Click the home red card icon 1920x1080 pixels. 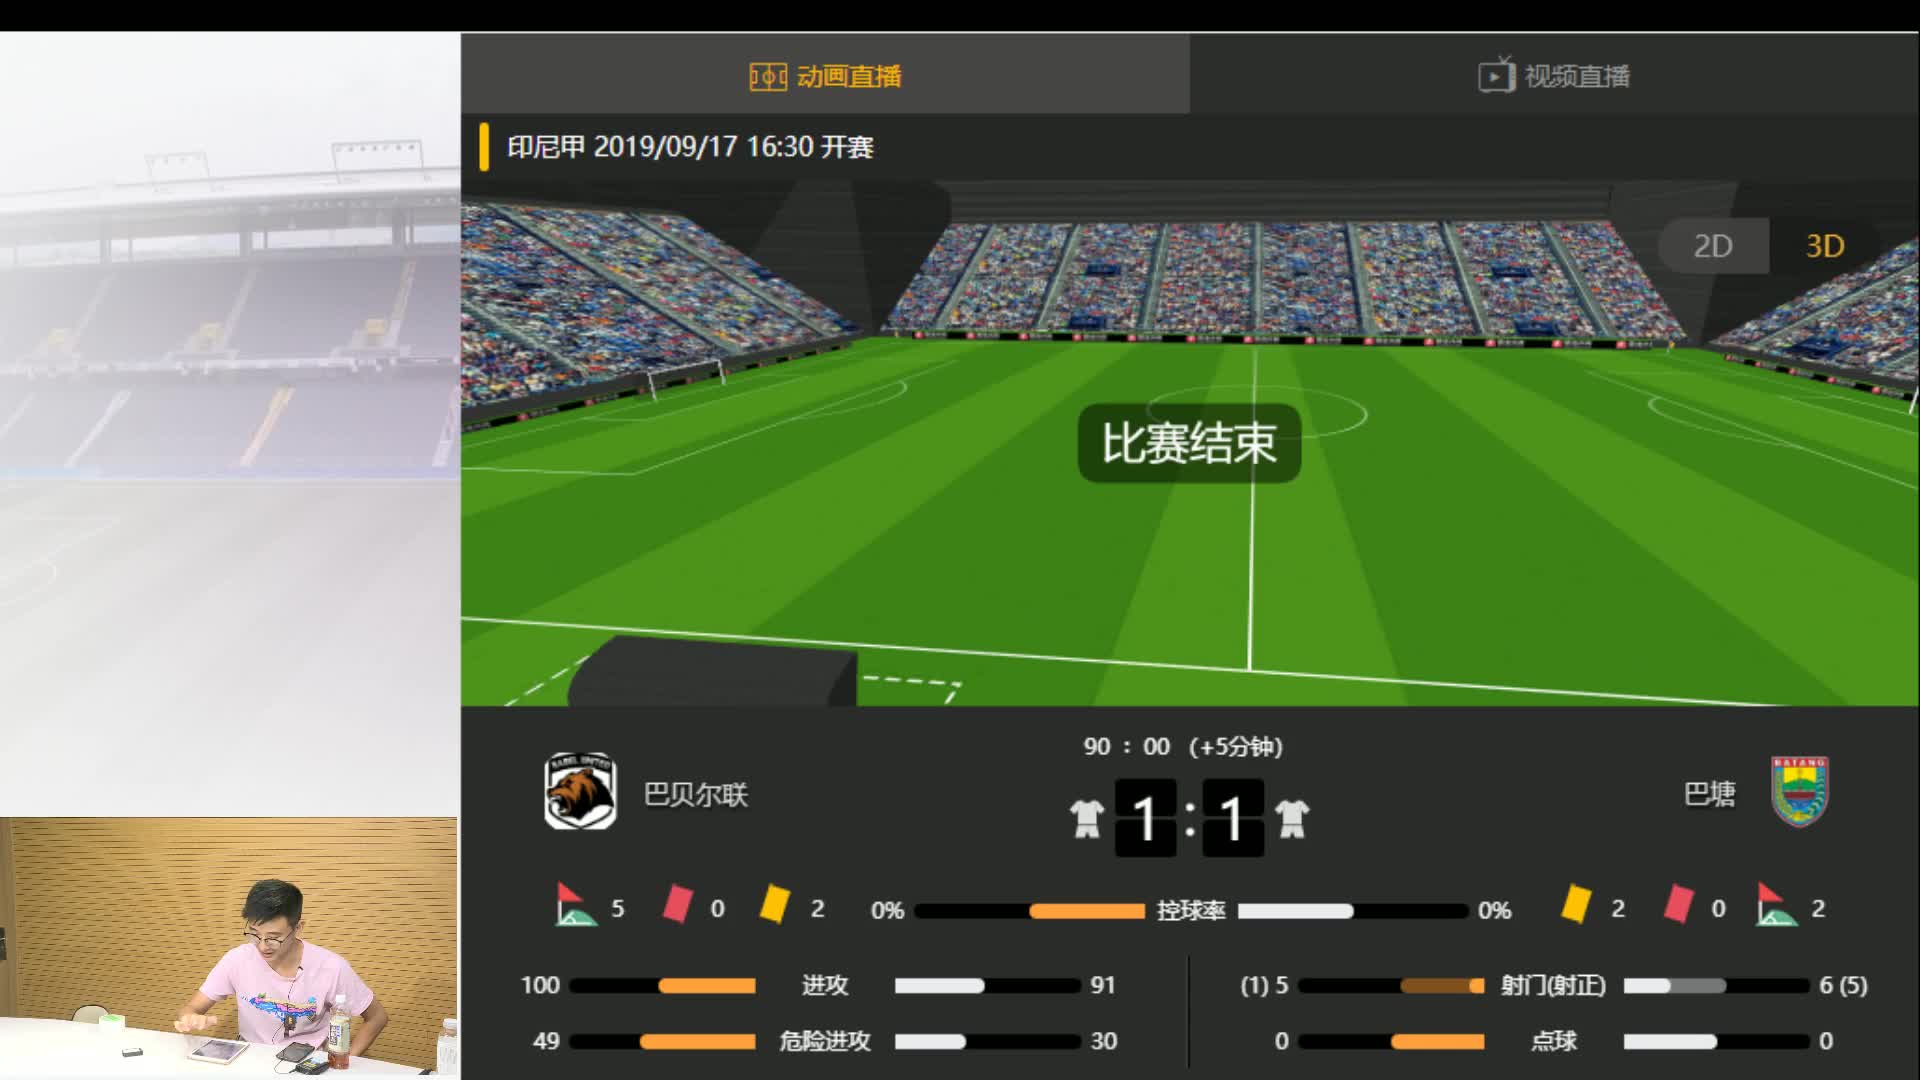[677, 904]
